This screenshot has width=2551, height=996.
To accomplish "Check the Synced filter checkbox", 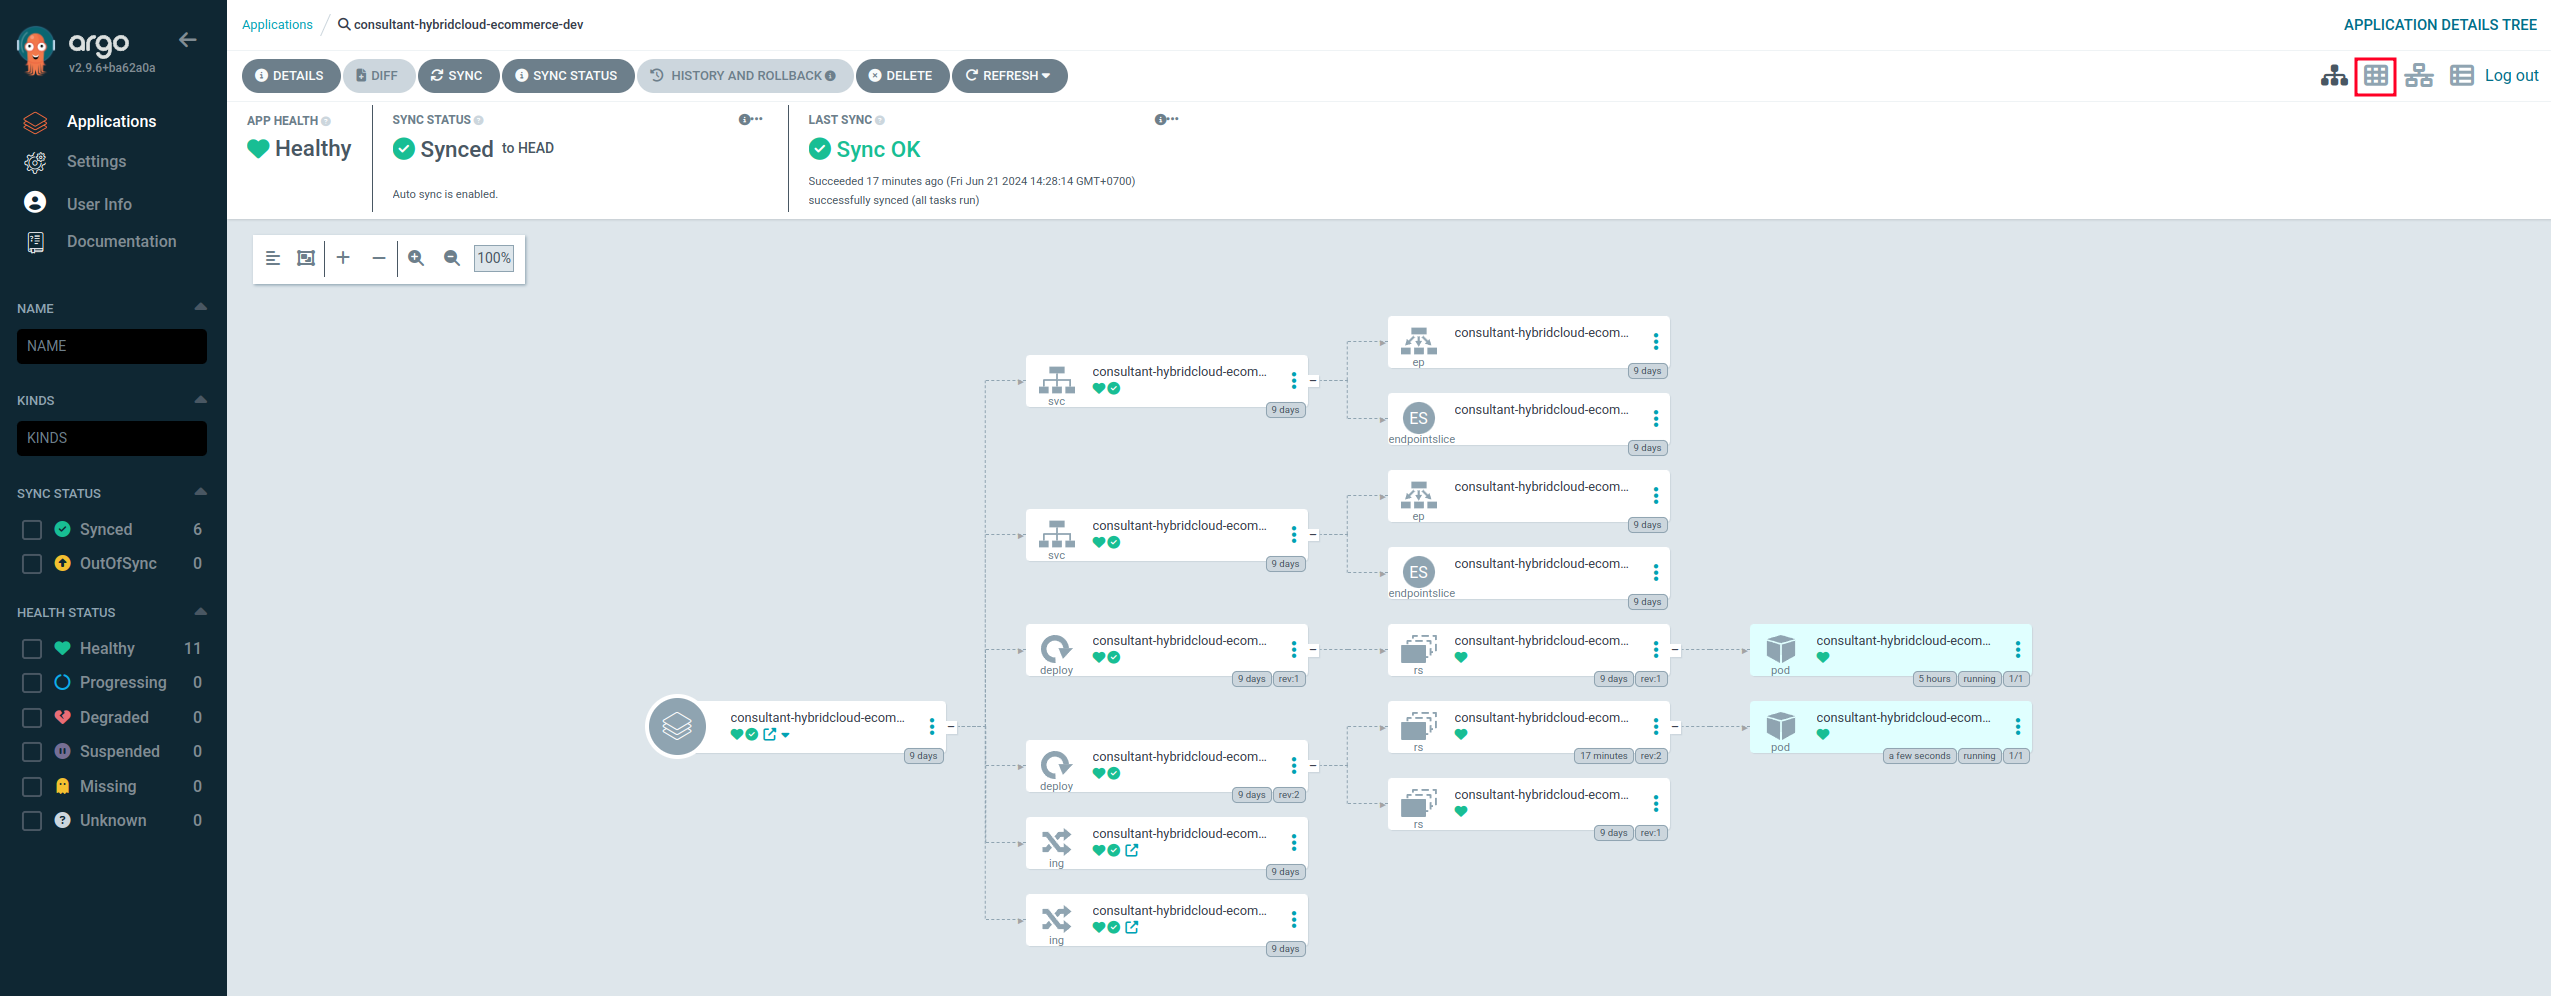I will point(32,530).
